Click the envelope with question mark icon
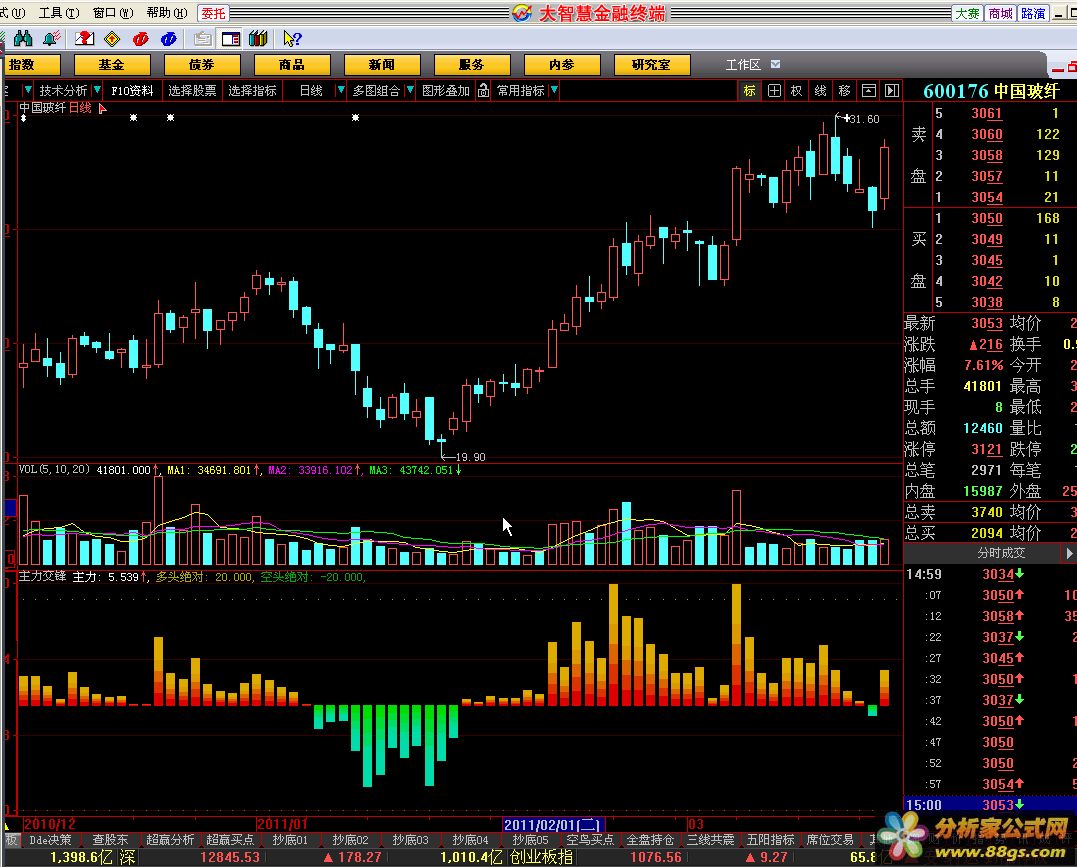 point(84,38)
